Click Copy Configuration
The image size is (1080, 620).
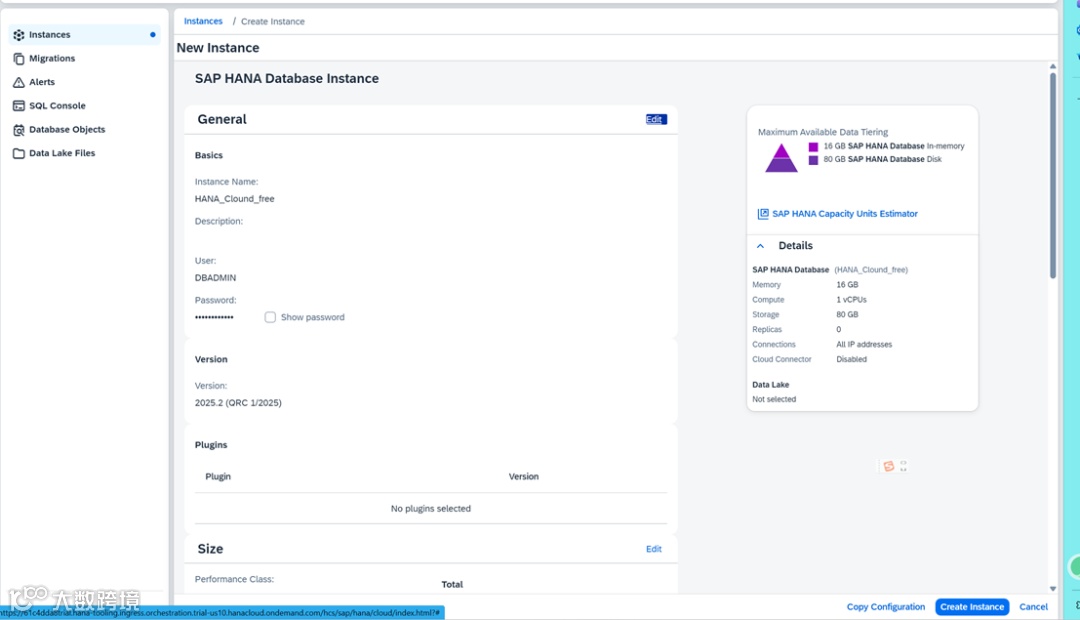click(886, 607)
